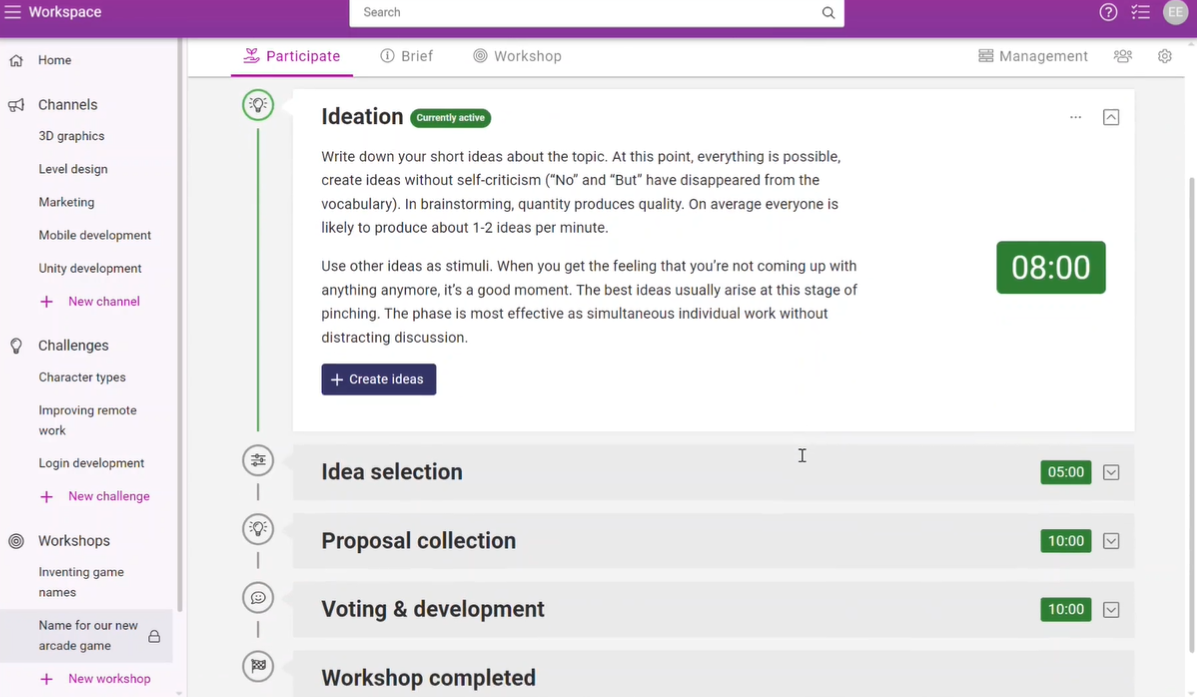Click the lock icon on arcade game workshop

click(x=154, y=636)
